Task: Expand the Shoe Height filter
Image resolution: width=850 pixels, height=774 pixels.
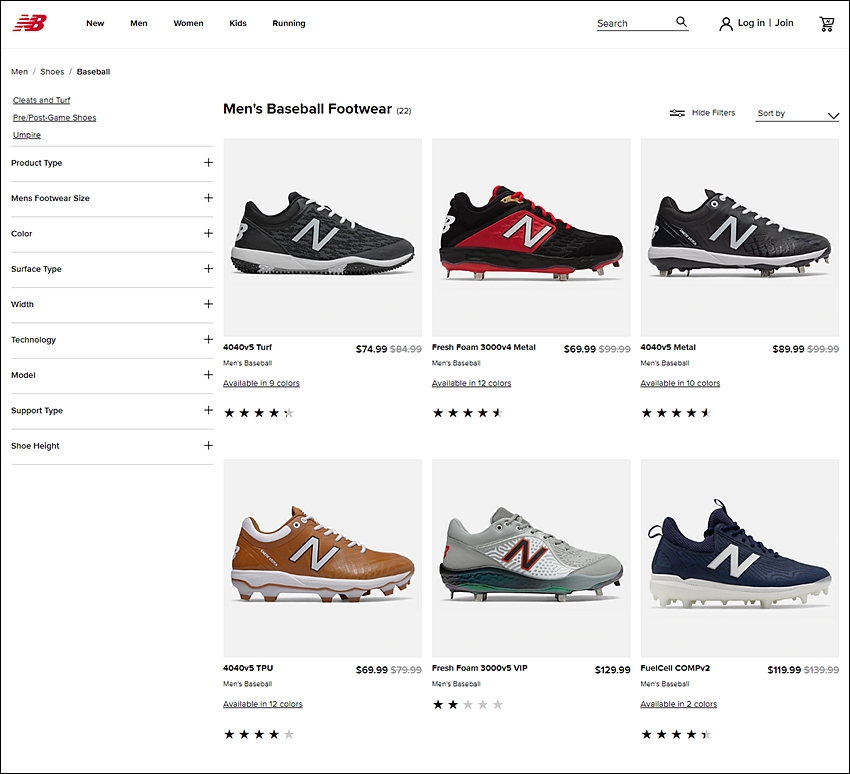Action: click(x=112, y=446)
